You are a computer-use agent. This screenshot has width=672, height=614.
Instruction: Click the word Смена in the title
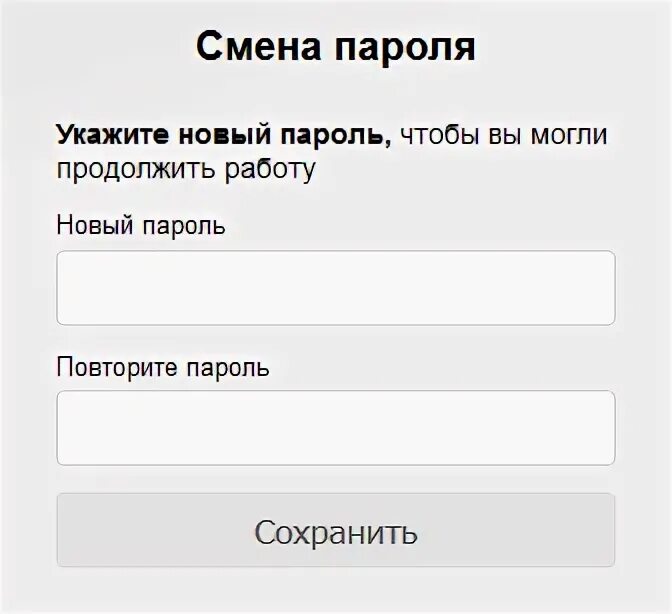tap(258, 45)
